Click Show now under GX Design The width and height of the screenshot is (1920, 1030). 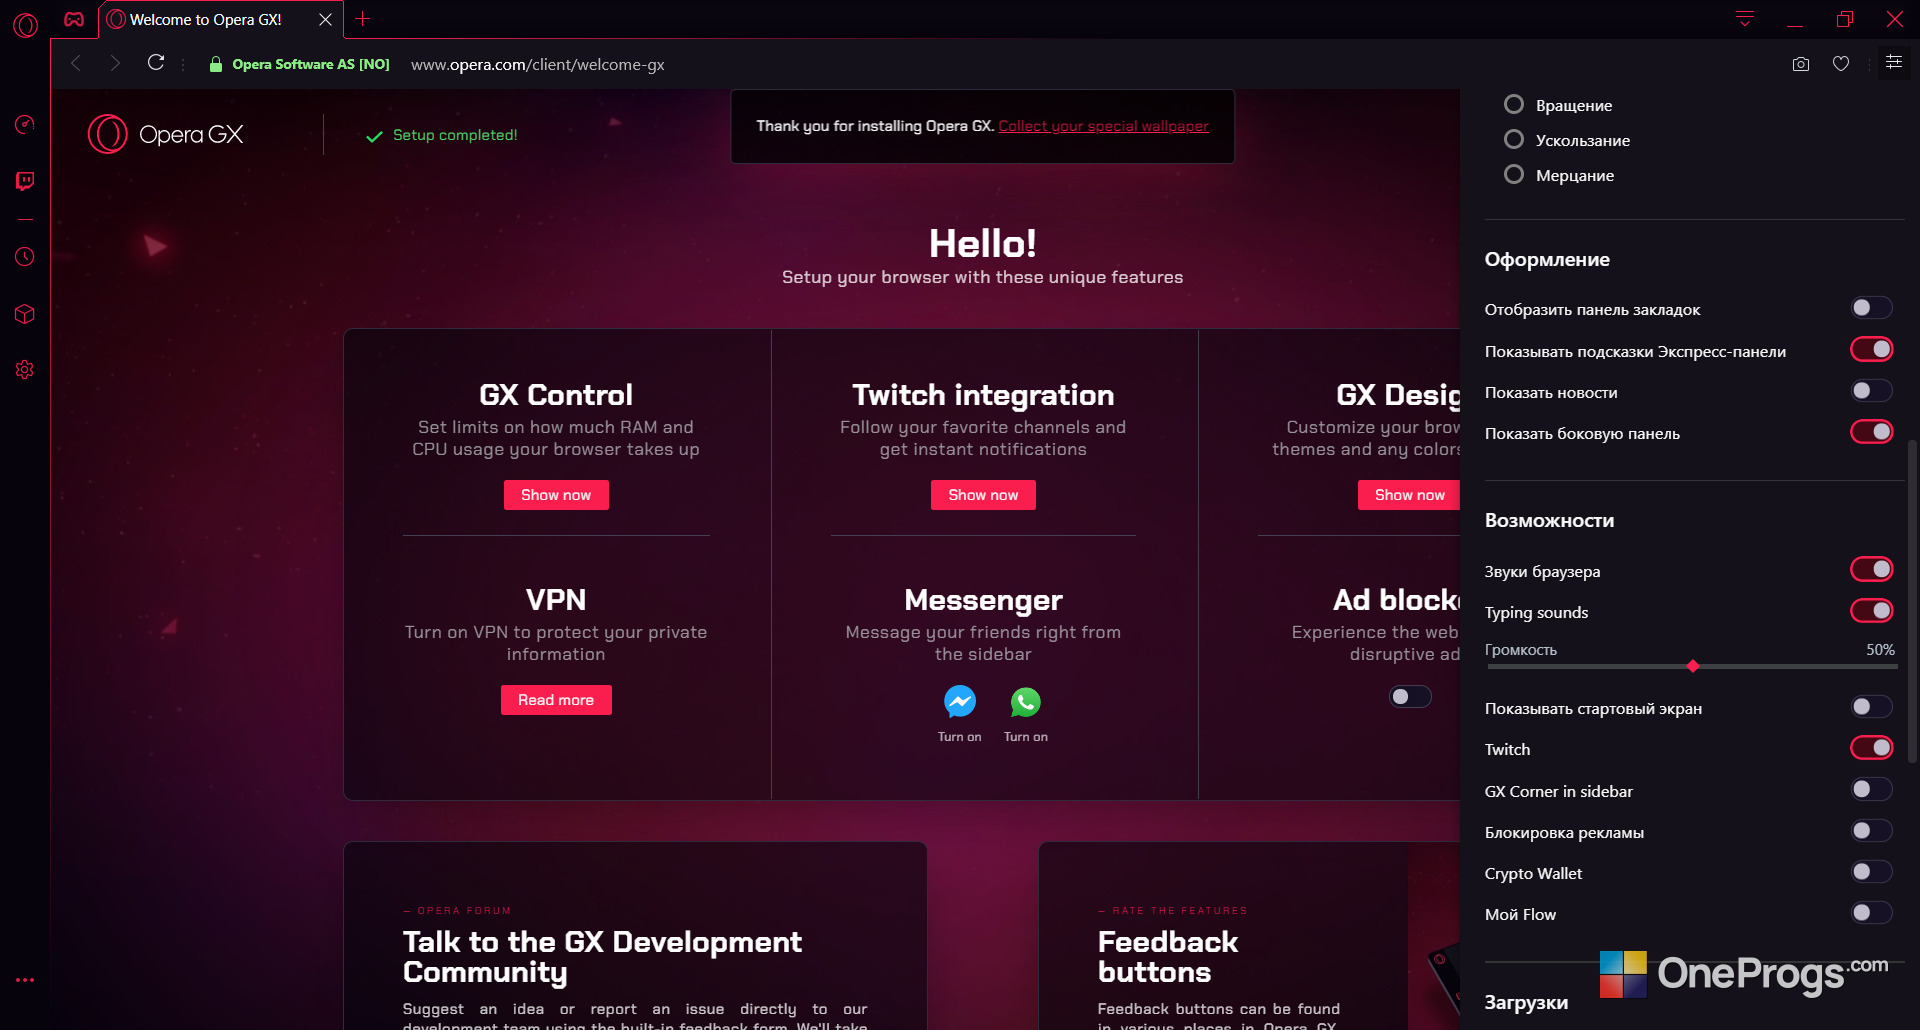pos(1409,495)
